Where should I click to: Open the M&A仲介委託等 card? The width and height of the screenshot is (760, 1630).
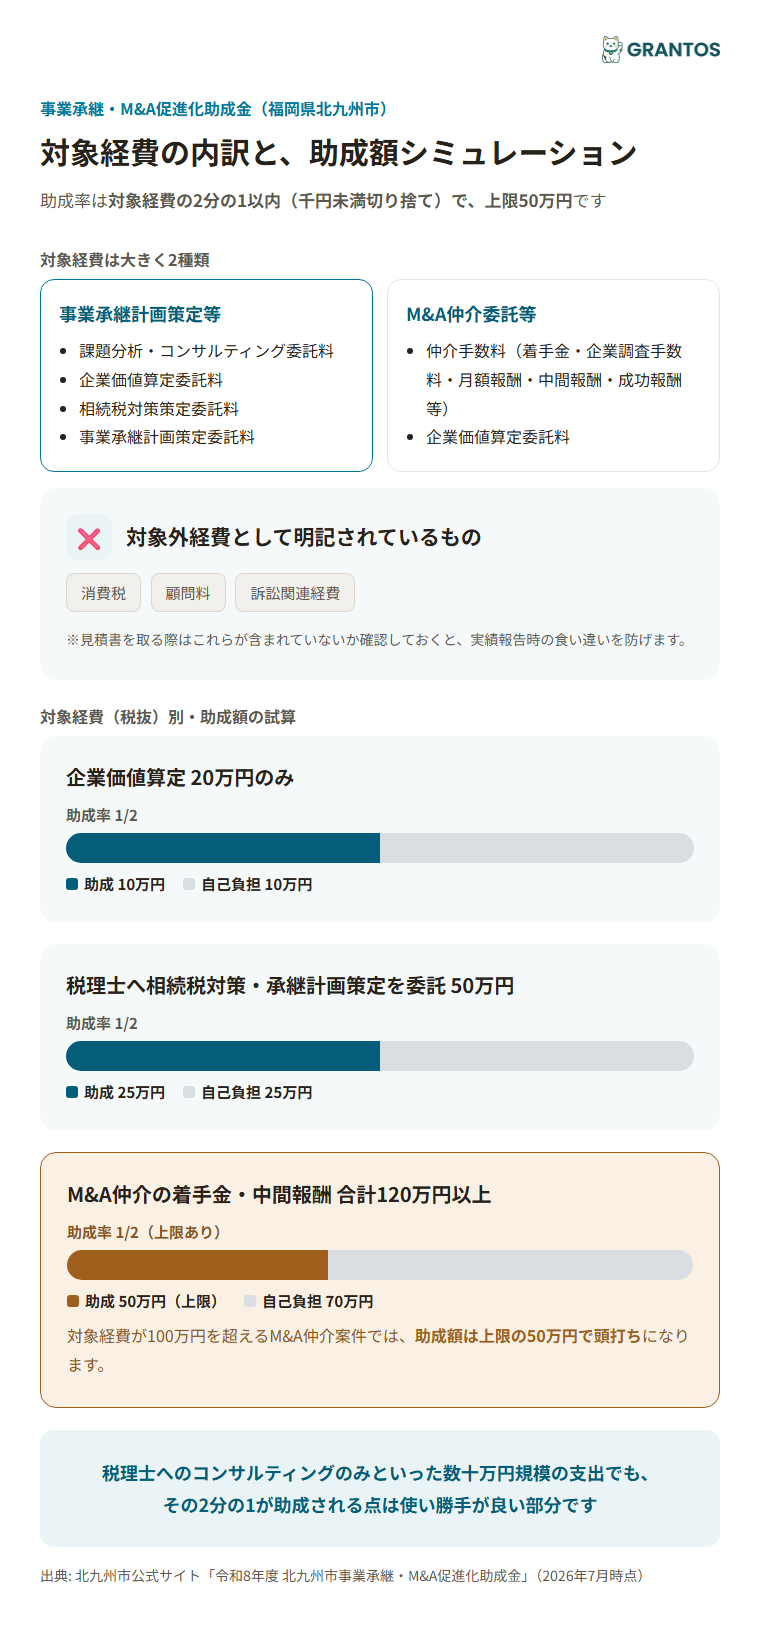coord(553,375)
